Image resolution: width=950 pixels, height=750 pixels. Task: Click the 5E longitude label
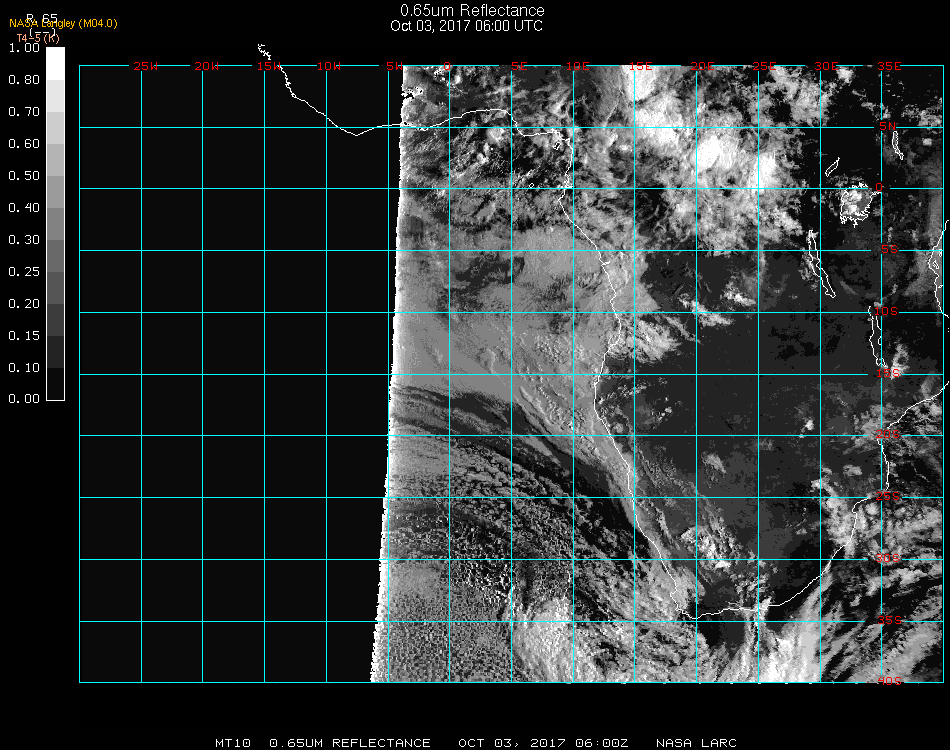click(x=519, y=66)
